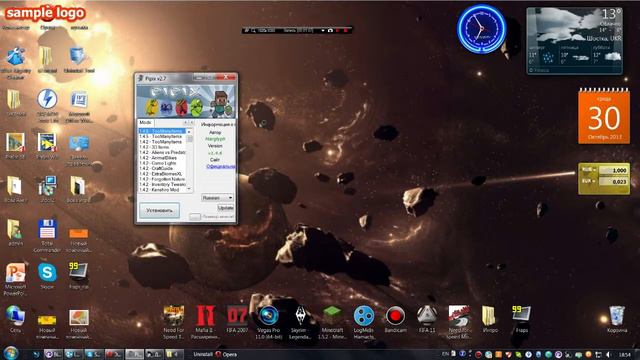Click the taskbar clock showing 18:54
The height and width of the screenshot is (360, 640).
[624, 355]
